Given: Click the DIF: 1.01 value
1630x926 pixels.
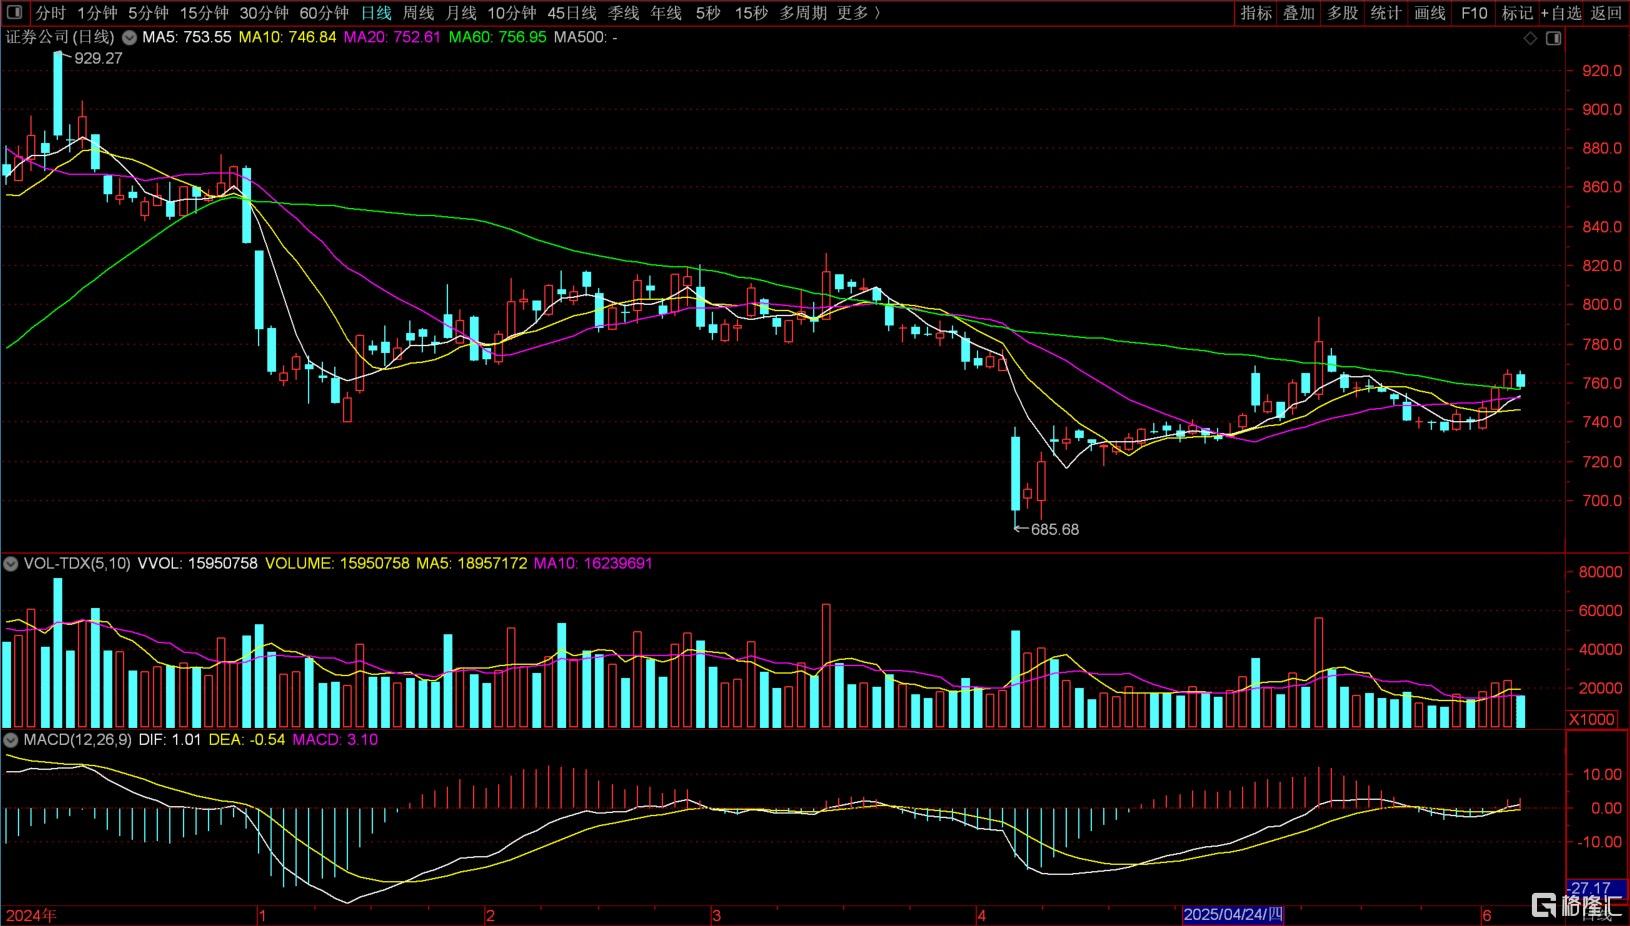Looking at the screenshot, I should tap(170, 740).
